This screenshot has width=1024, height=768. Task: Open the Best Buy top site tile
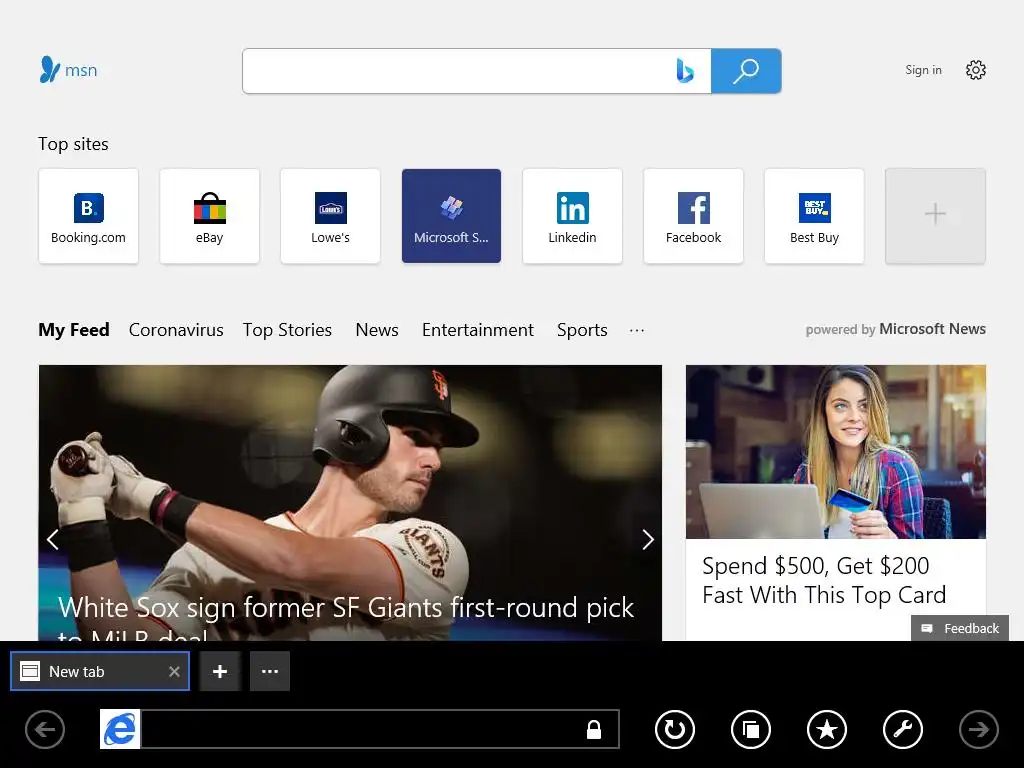tap(814, 216)
